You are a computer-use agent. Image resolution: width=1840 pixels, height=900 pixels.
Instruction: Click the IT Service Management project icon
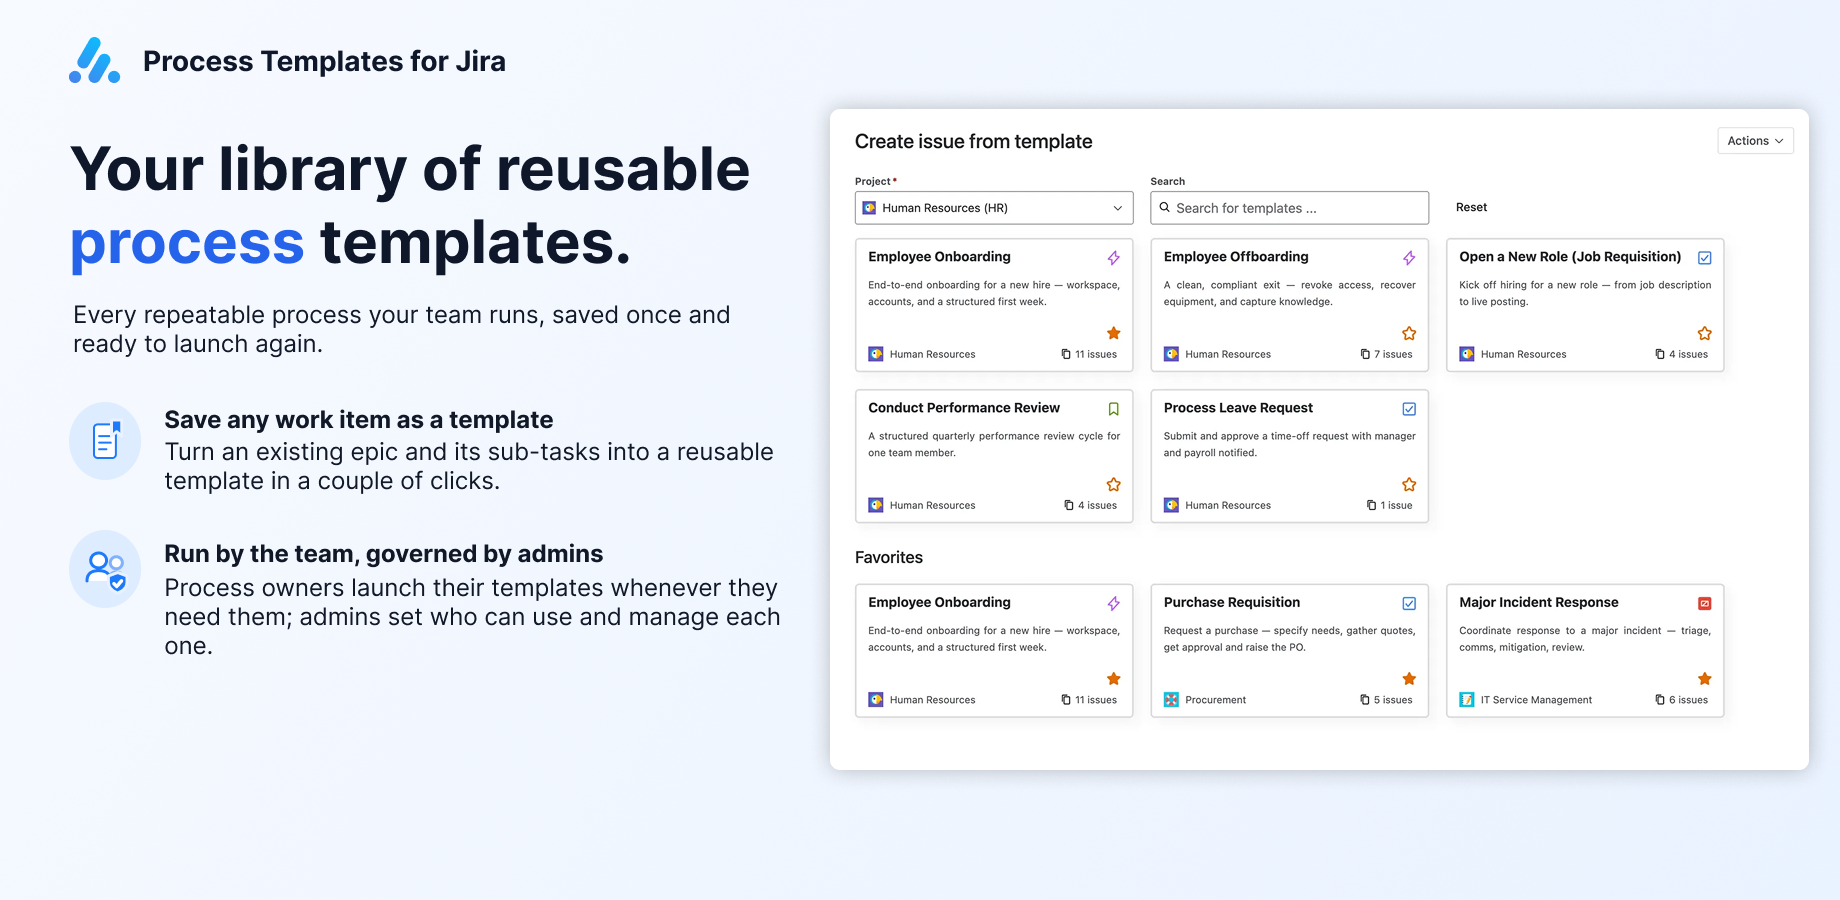(1467, 700)
